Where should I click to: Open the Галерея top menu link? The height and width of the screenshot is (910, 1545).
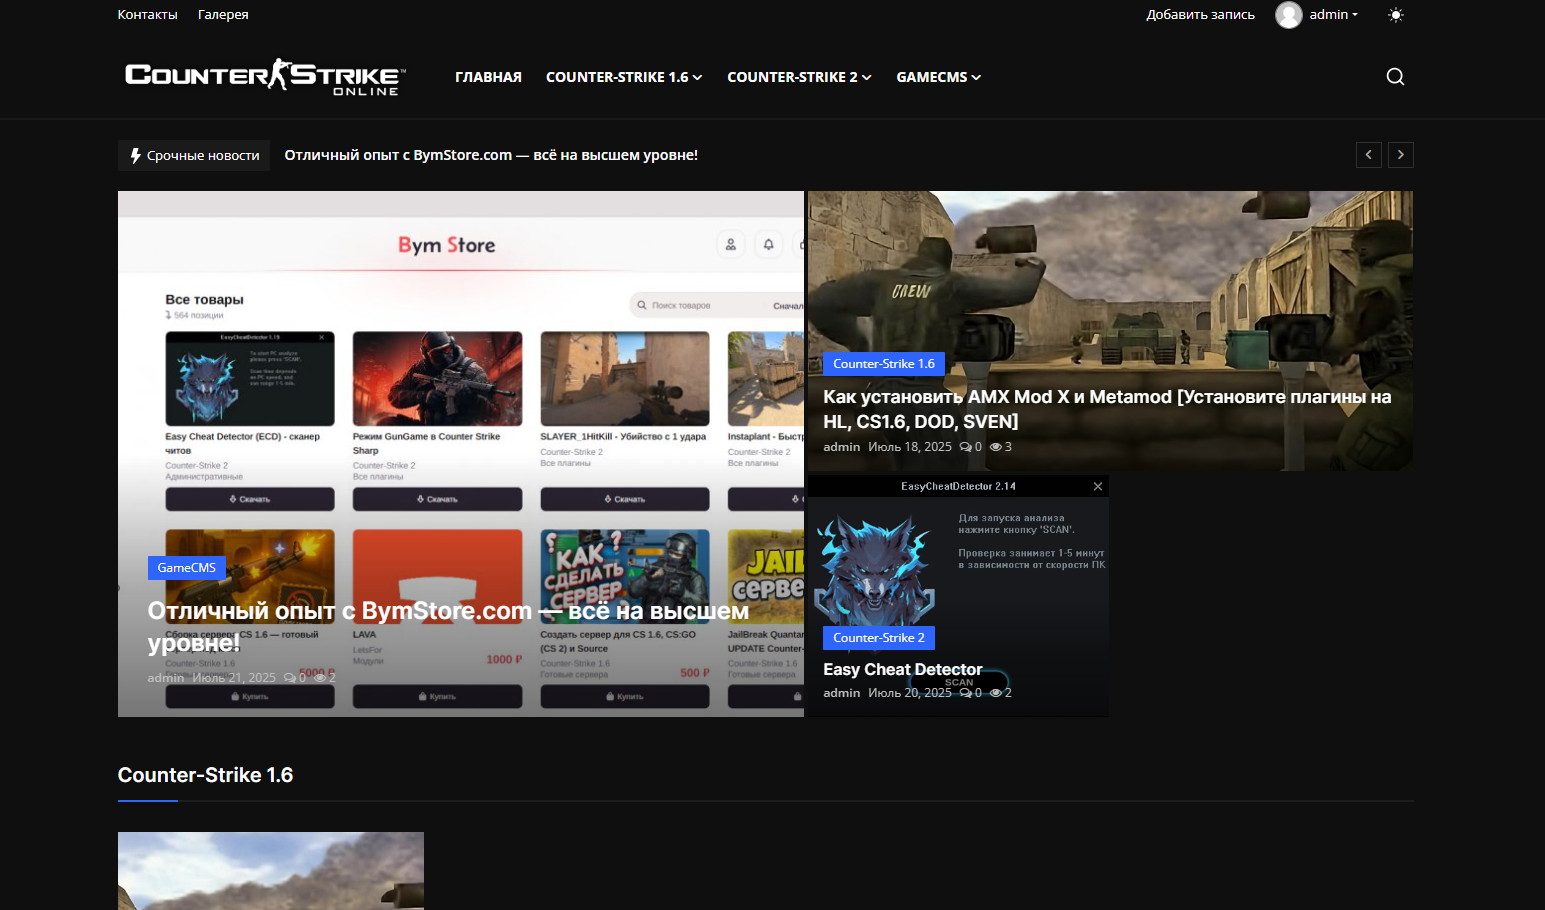click(x=223, y=15)
